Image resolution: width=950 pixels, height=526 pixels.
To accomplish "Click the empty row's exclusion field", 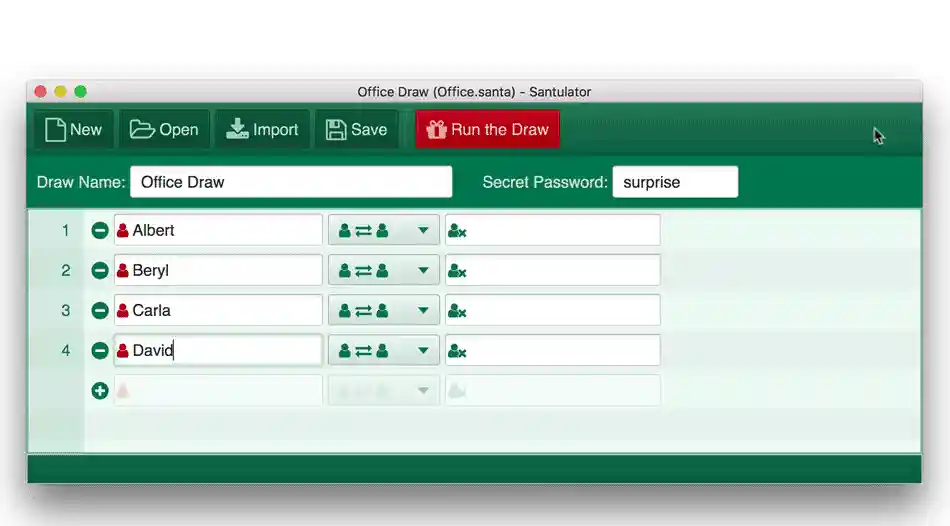I will (x=553, y=391).
